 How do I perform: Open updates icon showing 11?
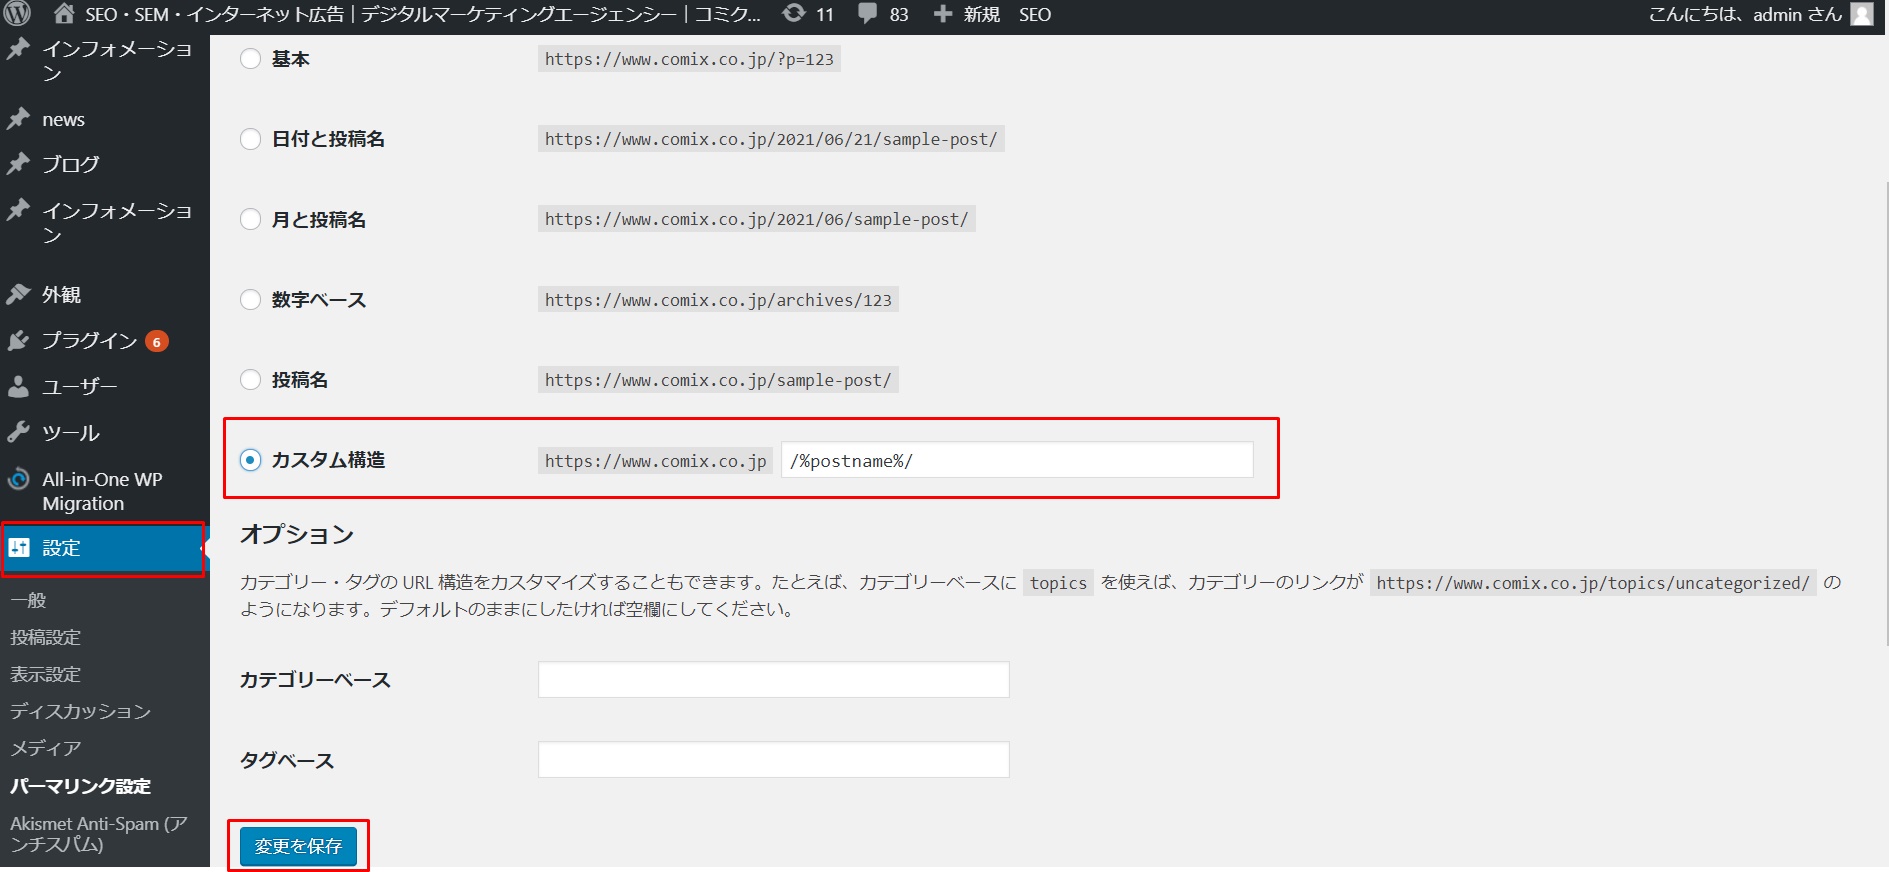(x=793, y=14)
